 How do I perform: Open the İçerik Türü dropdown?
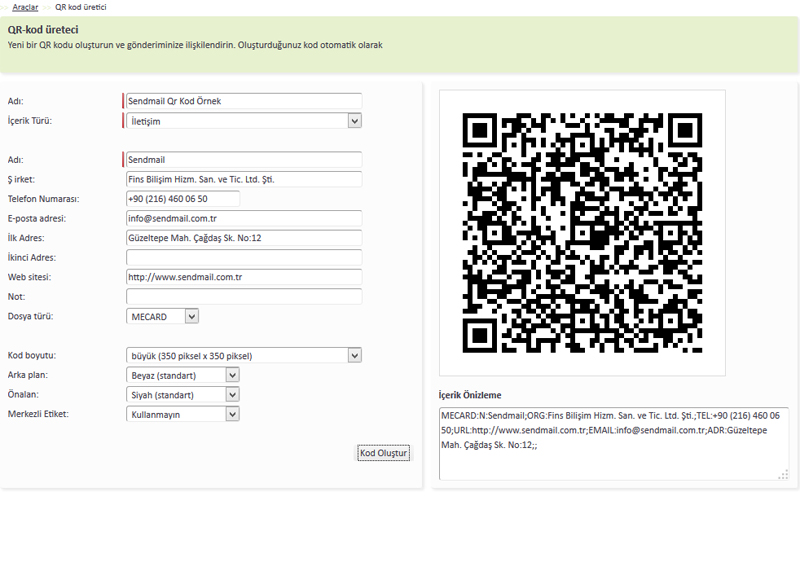click(243, 121)
